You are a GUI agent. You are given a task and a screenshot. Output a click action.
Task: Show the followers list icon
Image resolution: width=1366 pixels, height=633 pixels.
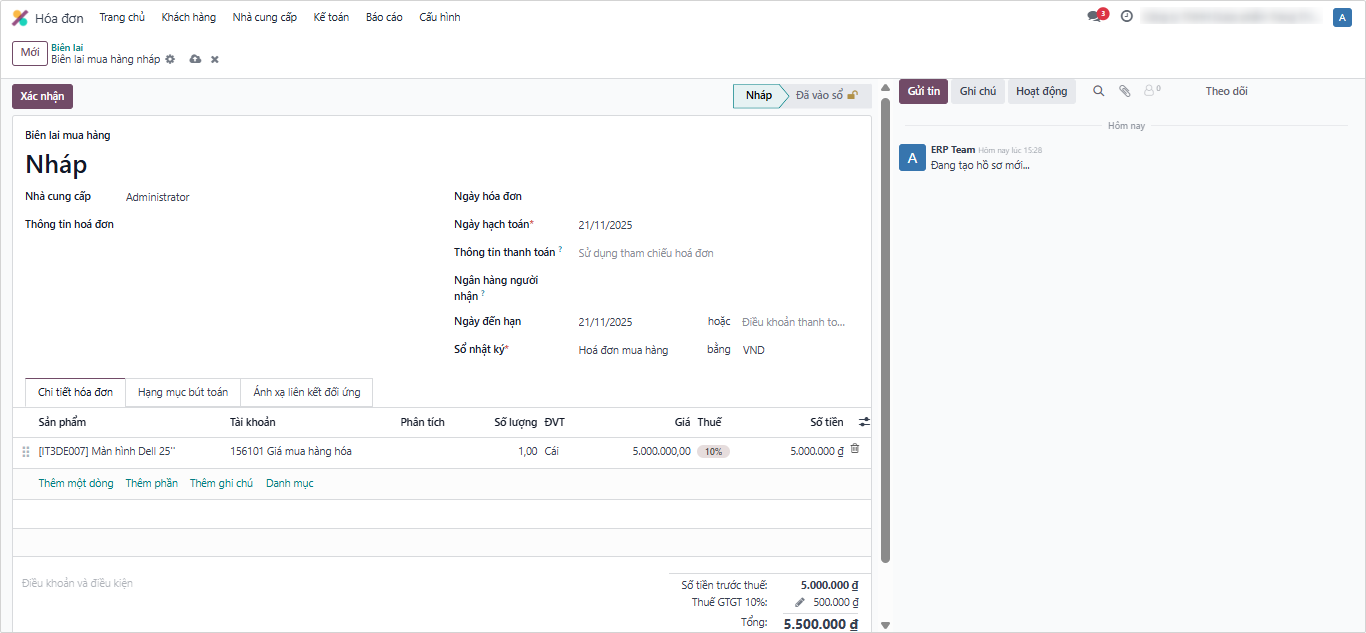coord(1151,91)
